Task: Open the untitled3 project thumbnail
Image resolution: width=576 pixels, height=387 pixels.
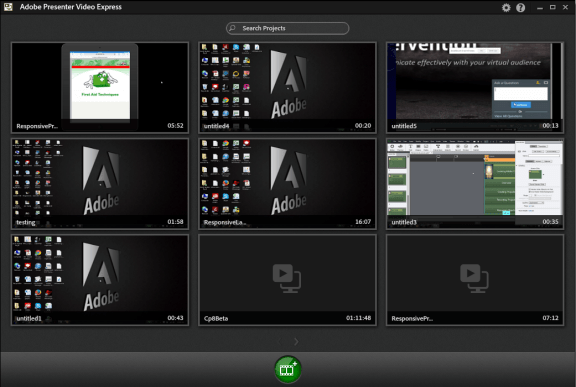Action: click(475, 184)
